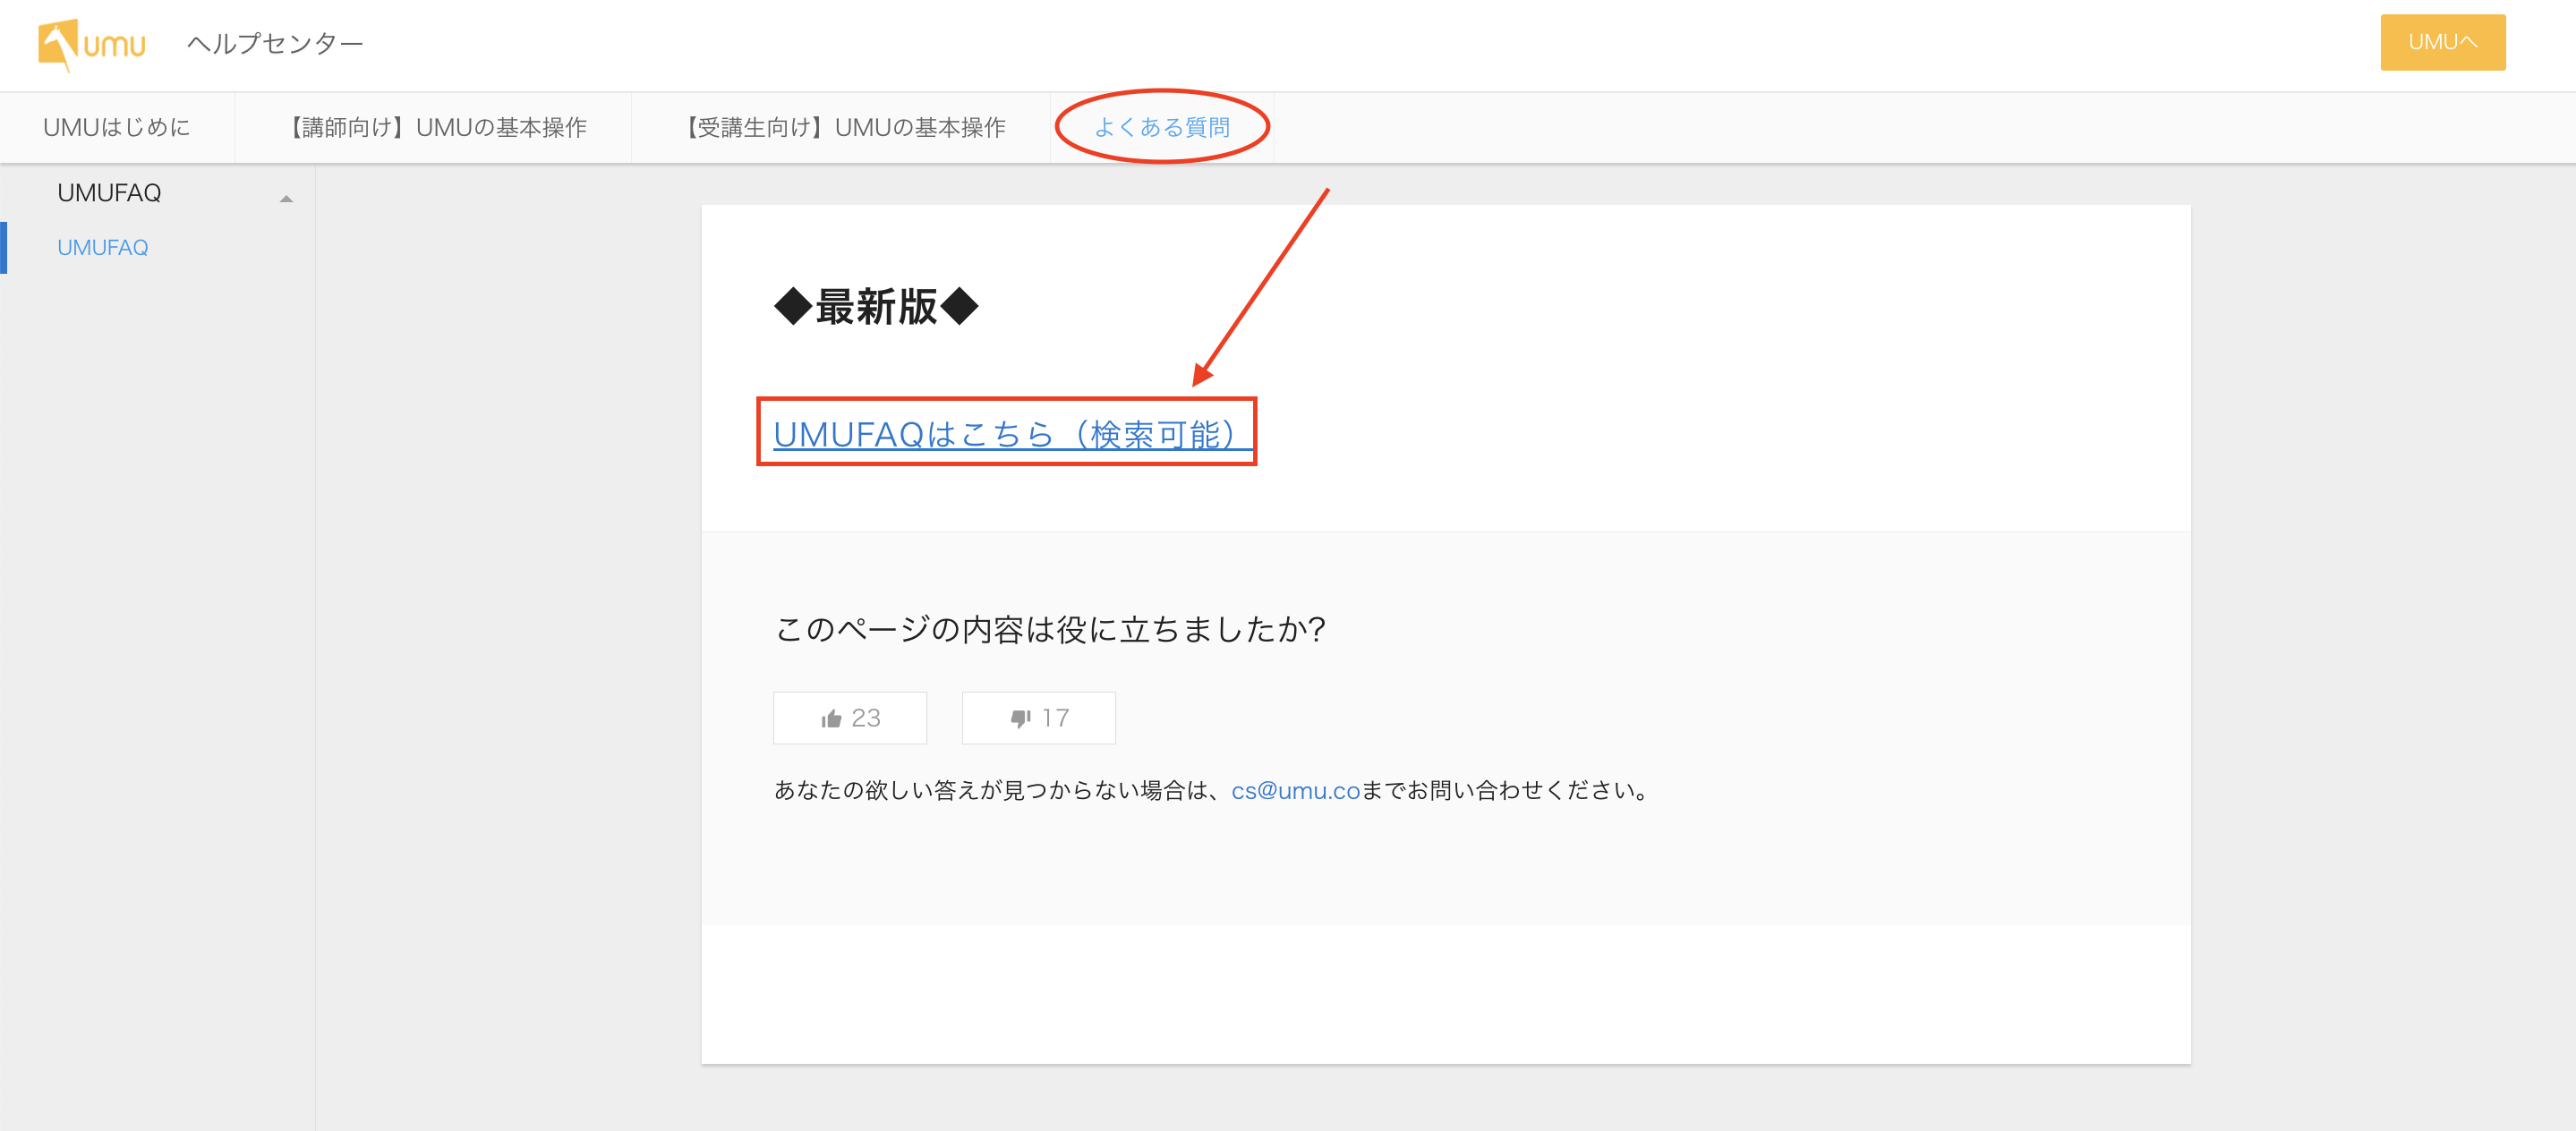Click the ヘルプセンター header title
Viewport: 2576px width, 1131px height.
point(275,44)
